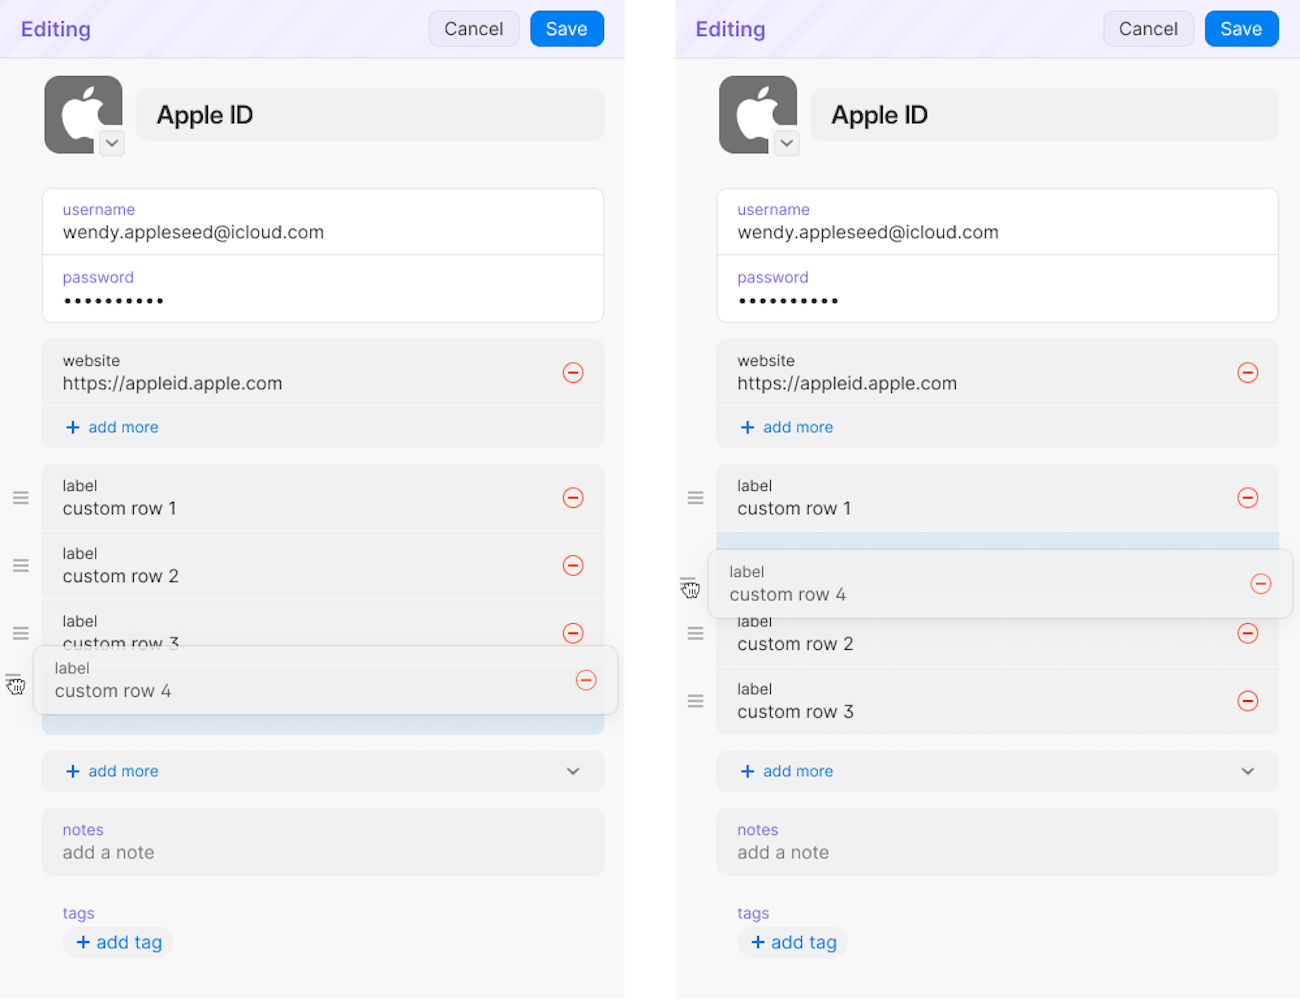The width and height of the screenshot is (1300, 1002).
Task: Save the Apple ID entry
Action: [x=567, y=28]
